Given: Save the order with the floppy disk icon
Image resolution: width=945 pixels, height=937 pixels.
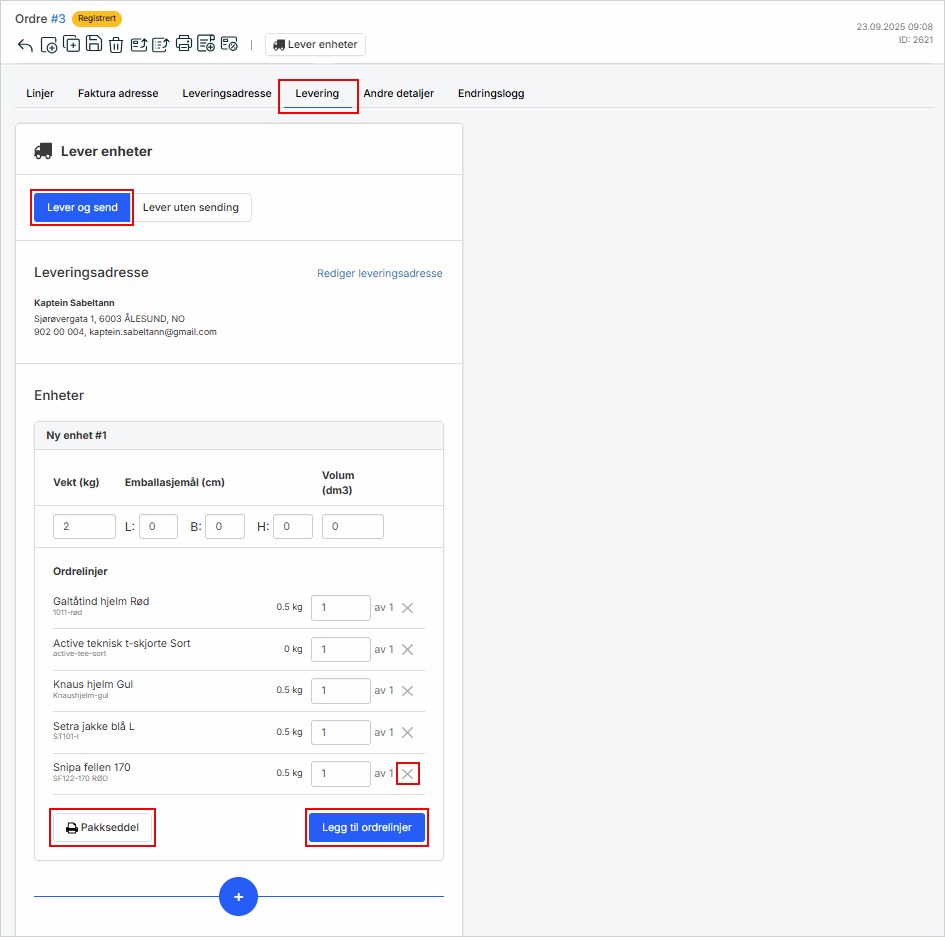Looking at the screenshot, I should pyautogui.click(x=93, y=44).
